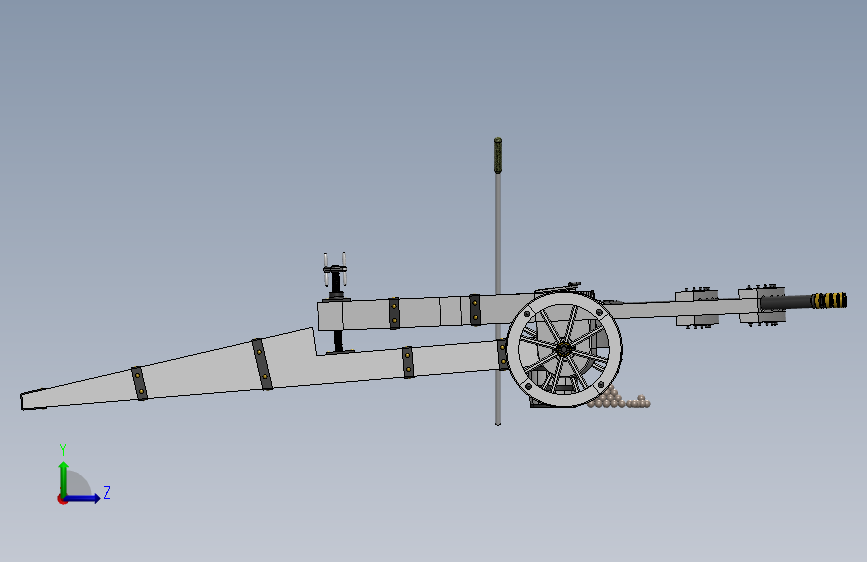
Task: Select the metal band nearest the trail tail tip
Action: [139, 383]
